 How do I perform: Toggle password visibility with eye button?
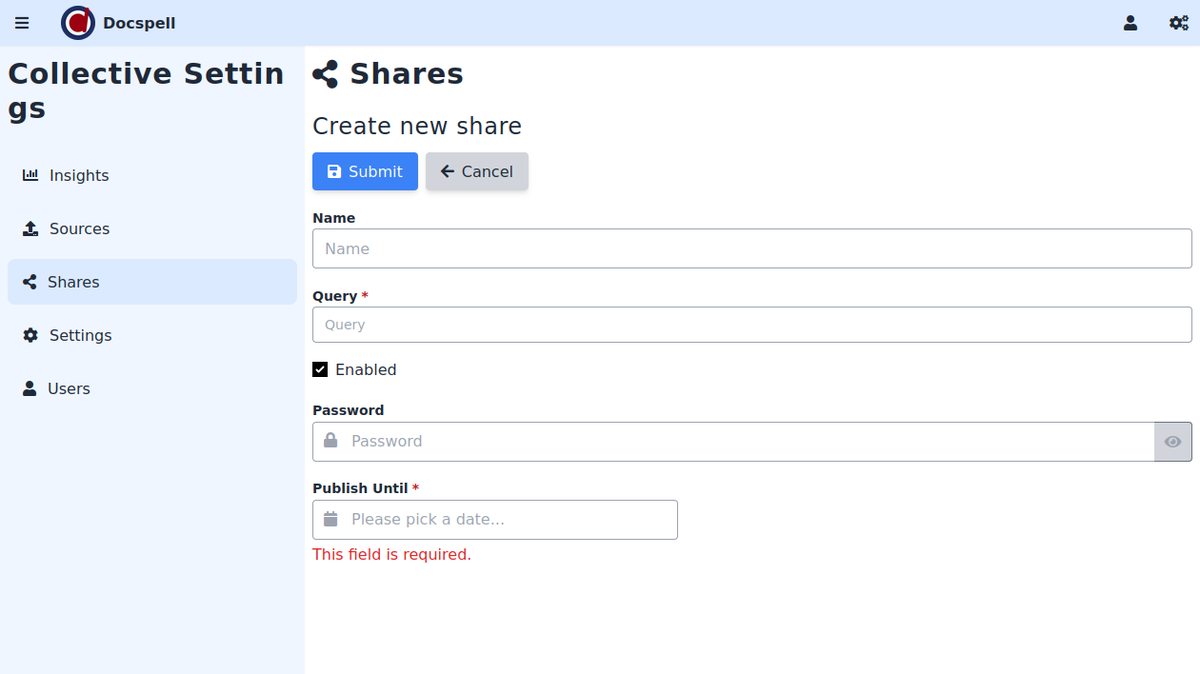pyautogui.click(x=1172, y=441)
